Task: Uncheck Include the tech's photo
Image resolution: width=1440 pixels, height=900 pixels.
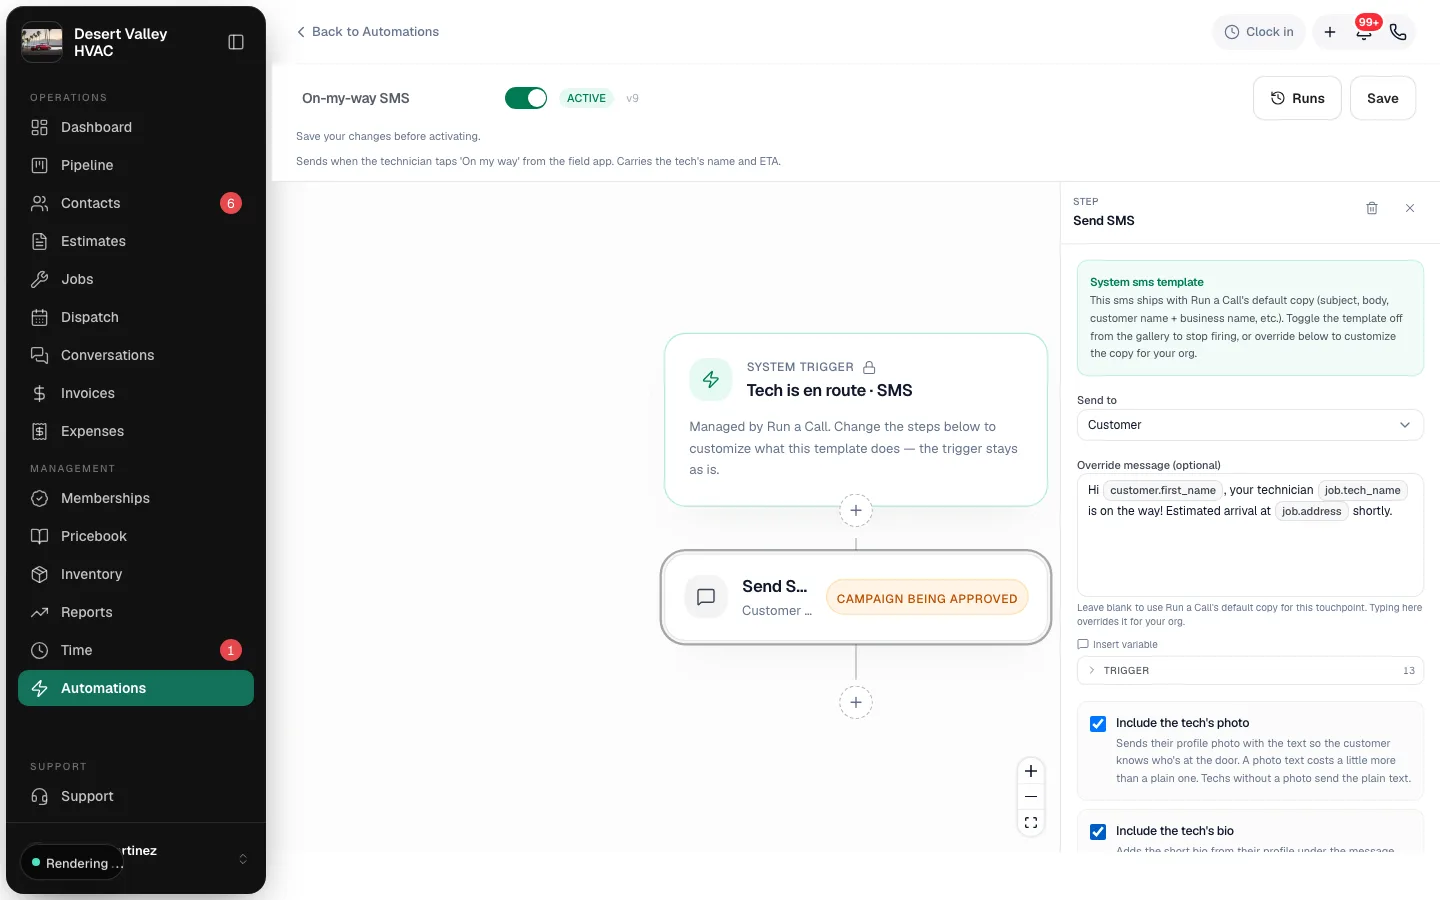Action: [1098, 723]
